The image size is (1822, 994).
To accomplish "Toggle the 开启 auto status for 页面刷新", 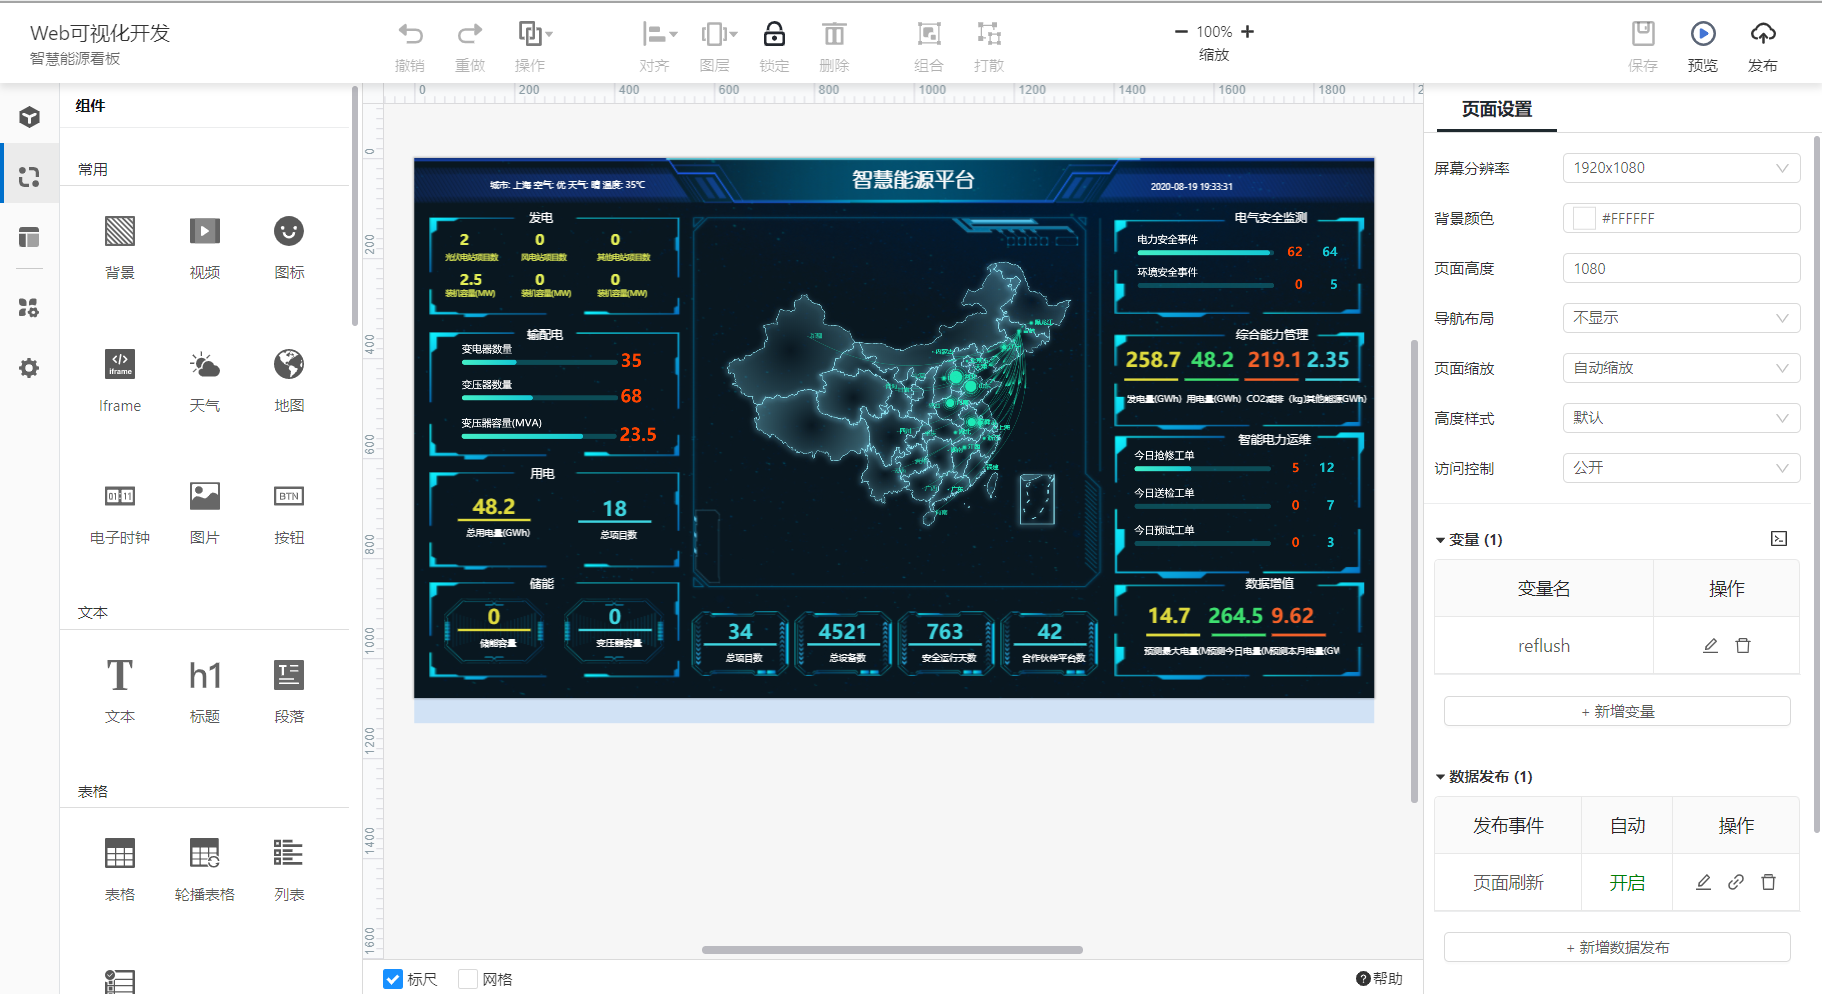I will click(x=1627, y=883).
